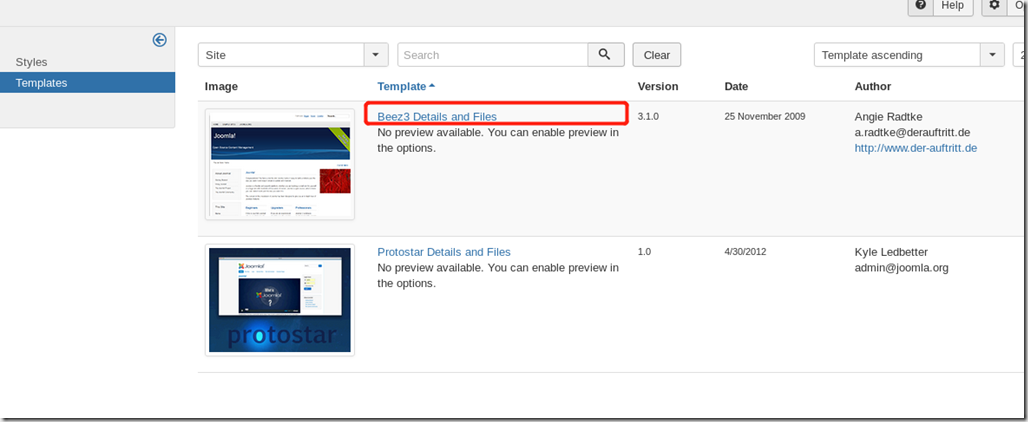1028x422 pixels.
Task: Click the sort order dropdown arrow
Action: coord(993,55)
